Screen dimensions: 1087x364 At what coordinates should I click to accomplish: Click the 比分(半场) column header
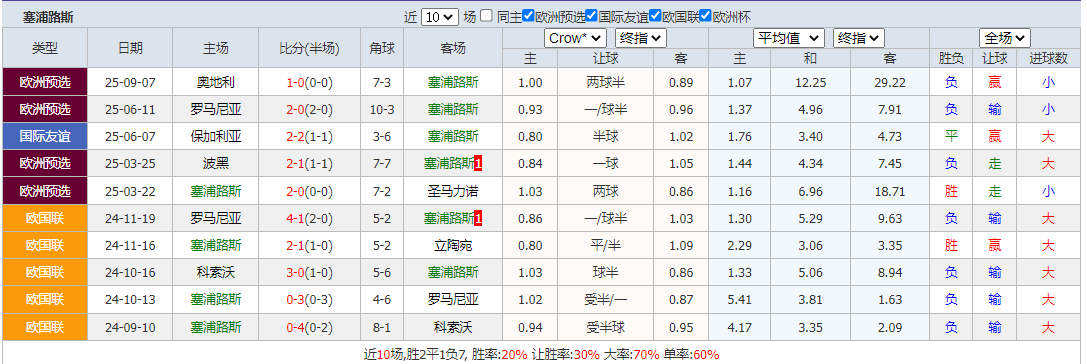point(310,48)
